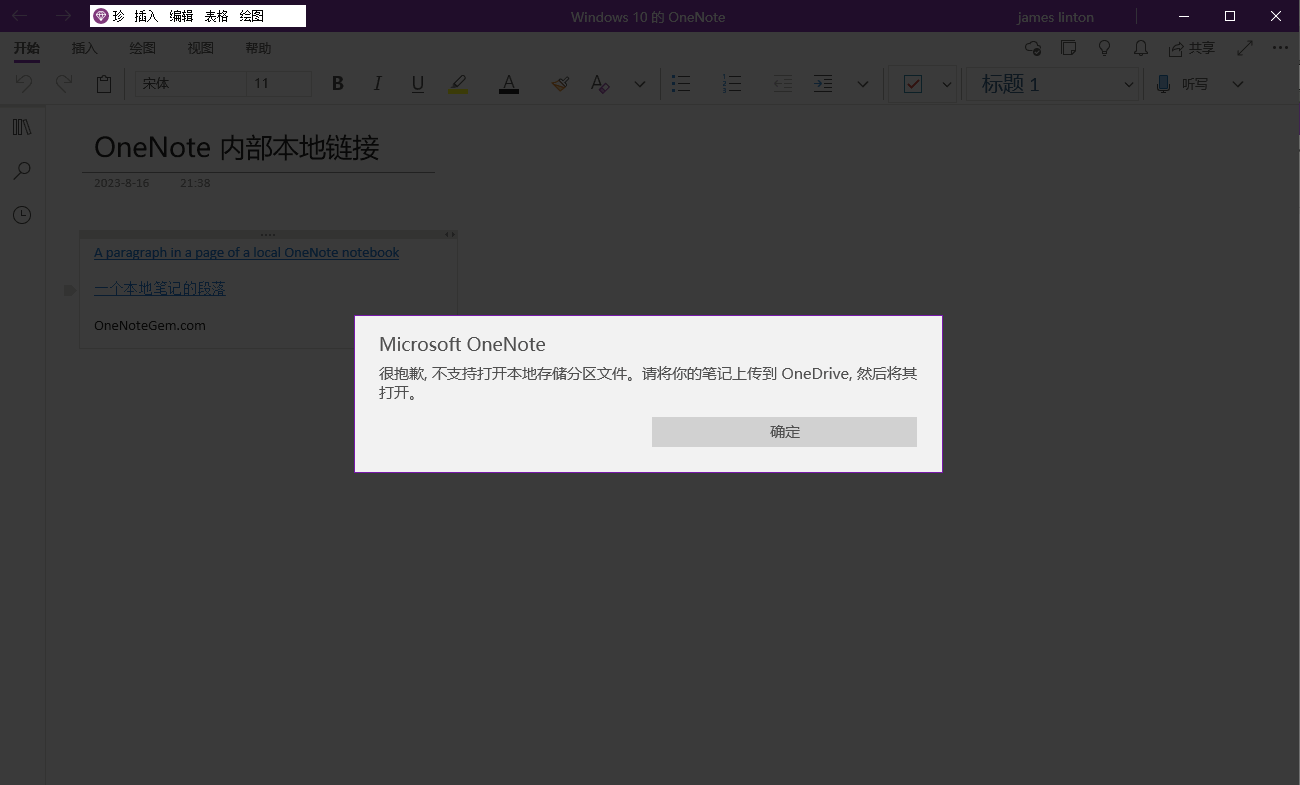Open the search magnifier in sidebar
The image size is (1300, 785).
tap(22, 171)
